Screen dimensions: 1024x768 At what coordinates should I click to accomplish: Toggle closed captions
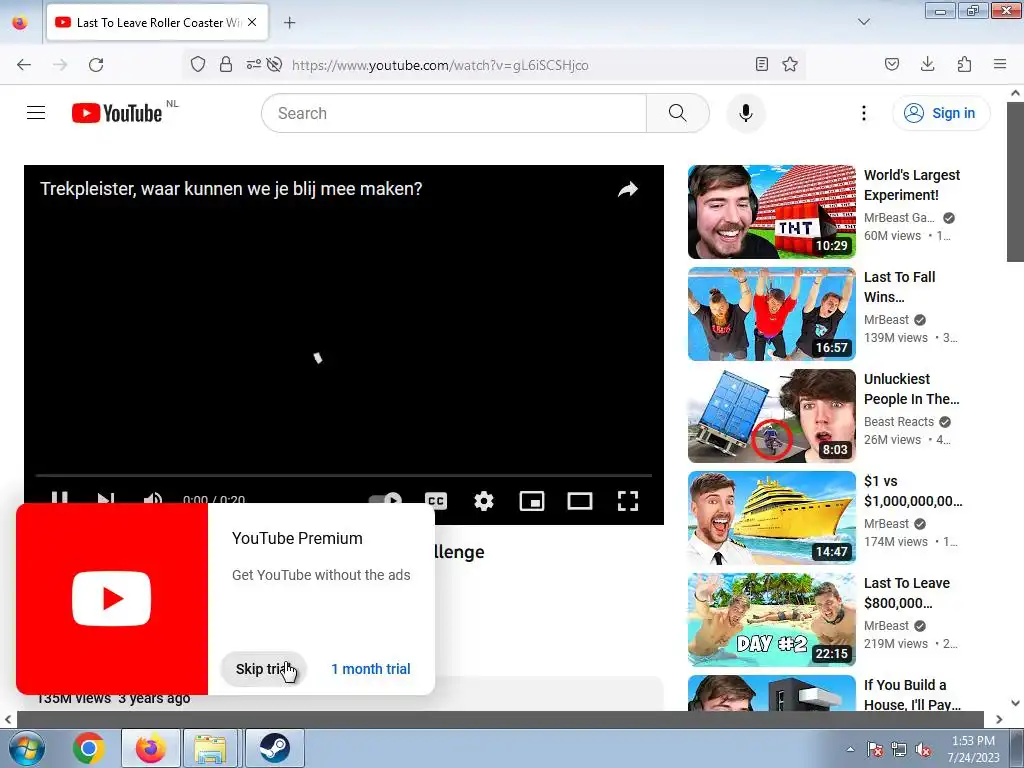click(436, 500)
